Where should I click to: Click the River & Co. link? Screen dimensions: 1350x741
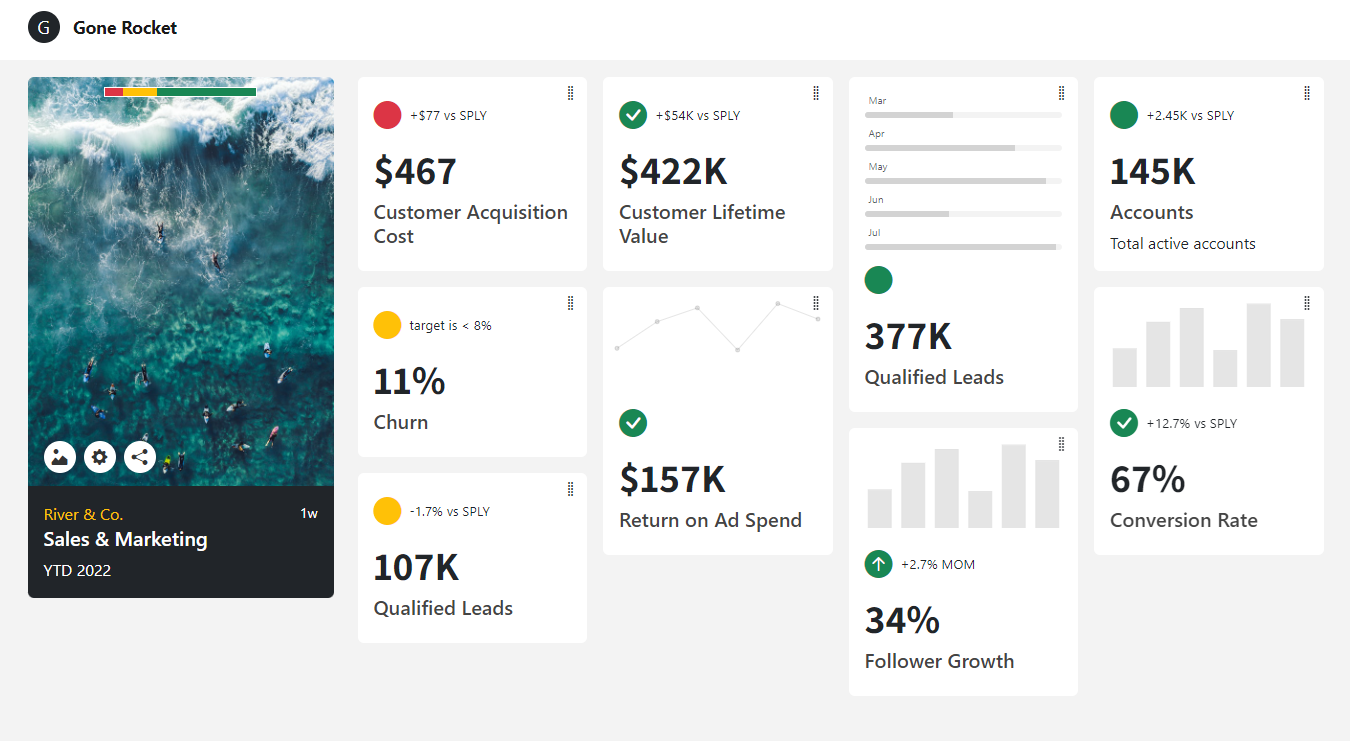tap(83, 514)
